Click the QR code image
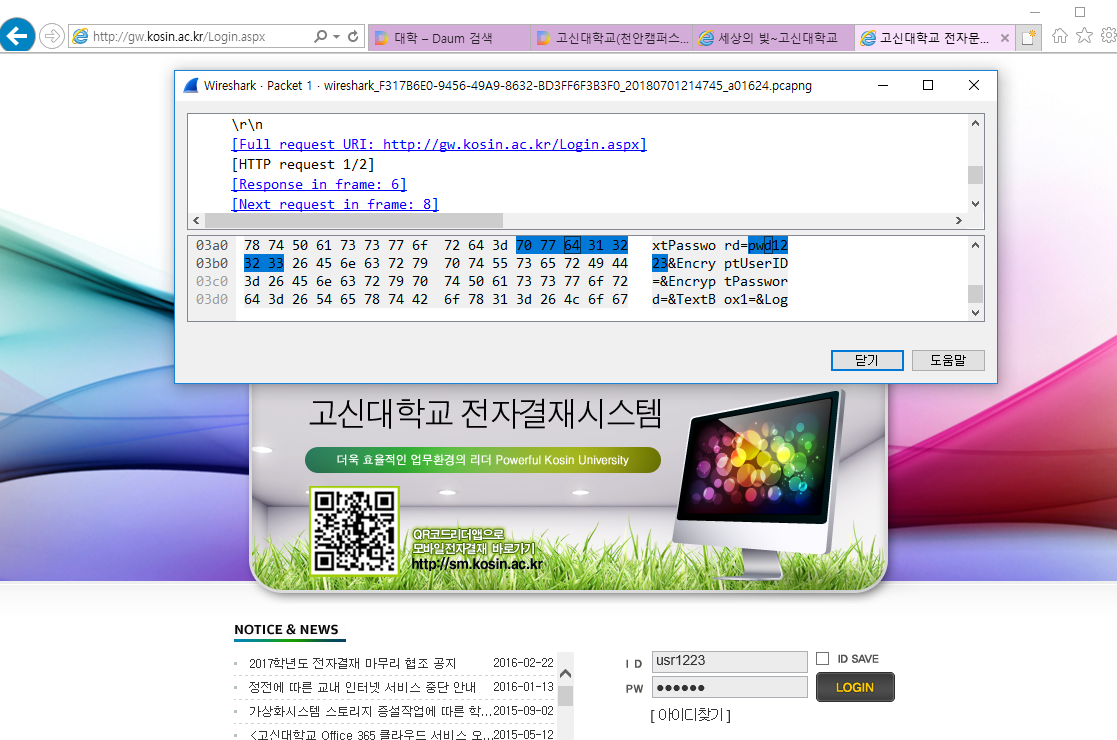Viewport: 1117px width, 740px height. click(x=354, y=531)
